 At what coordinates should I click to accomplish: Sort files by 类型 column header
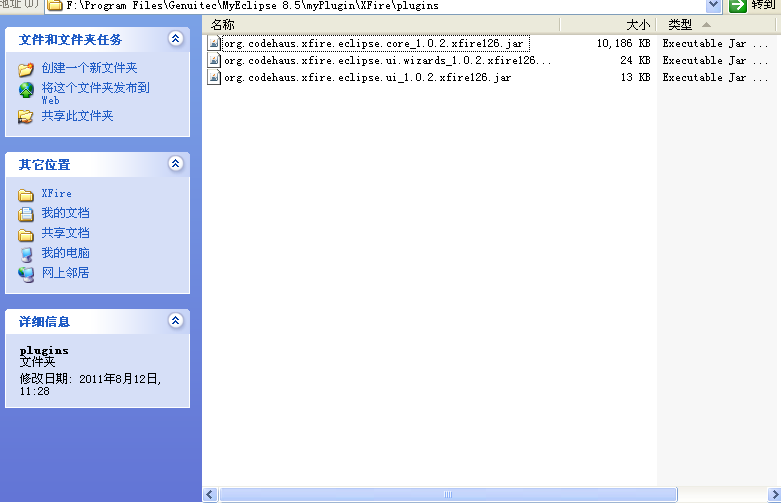(x=716, y=24)
